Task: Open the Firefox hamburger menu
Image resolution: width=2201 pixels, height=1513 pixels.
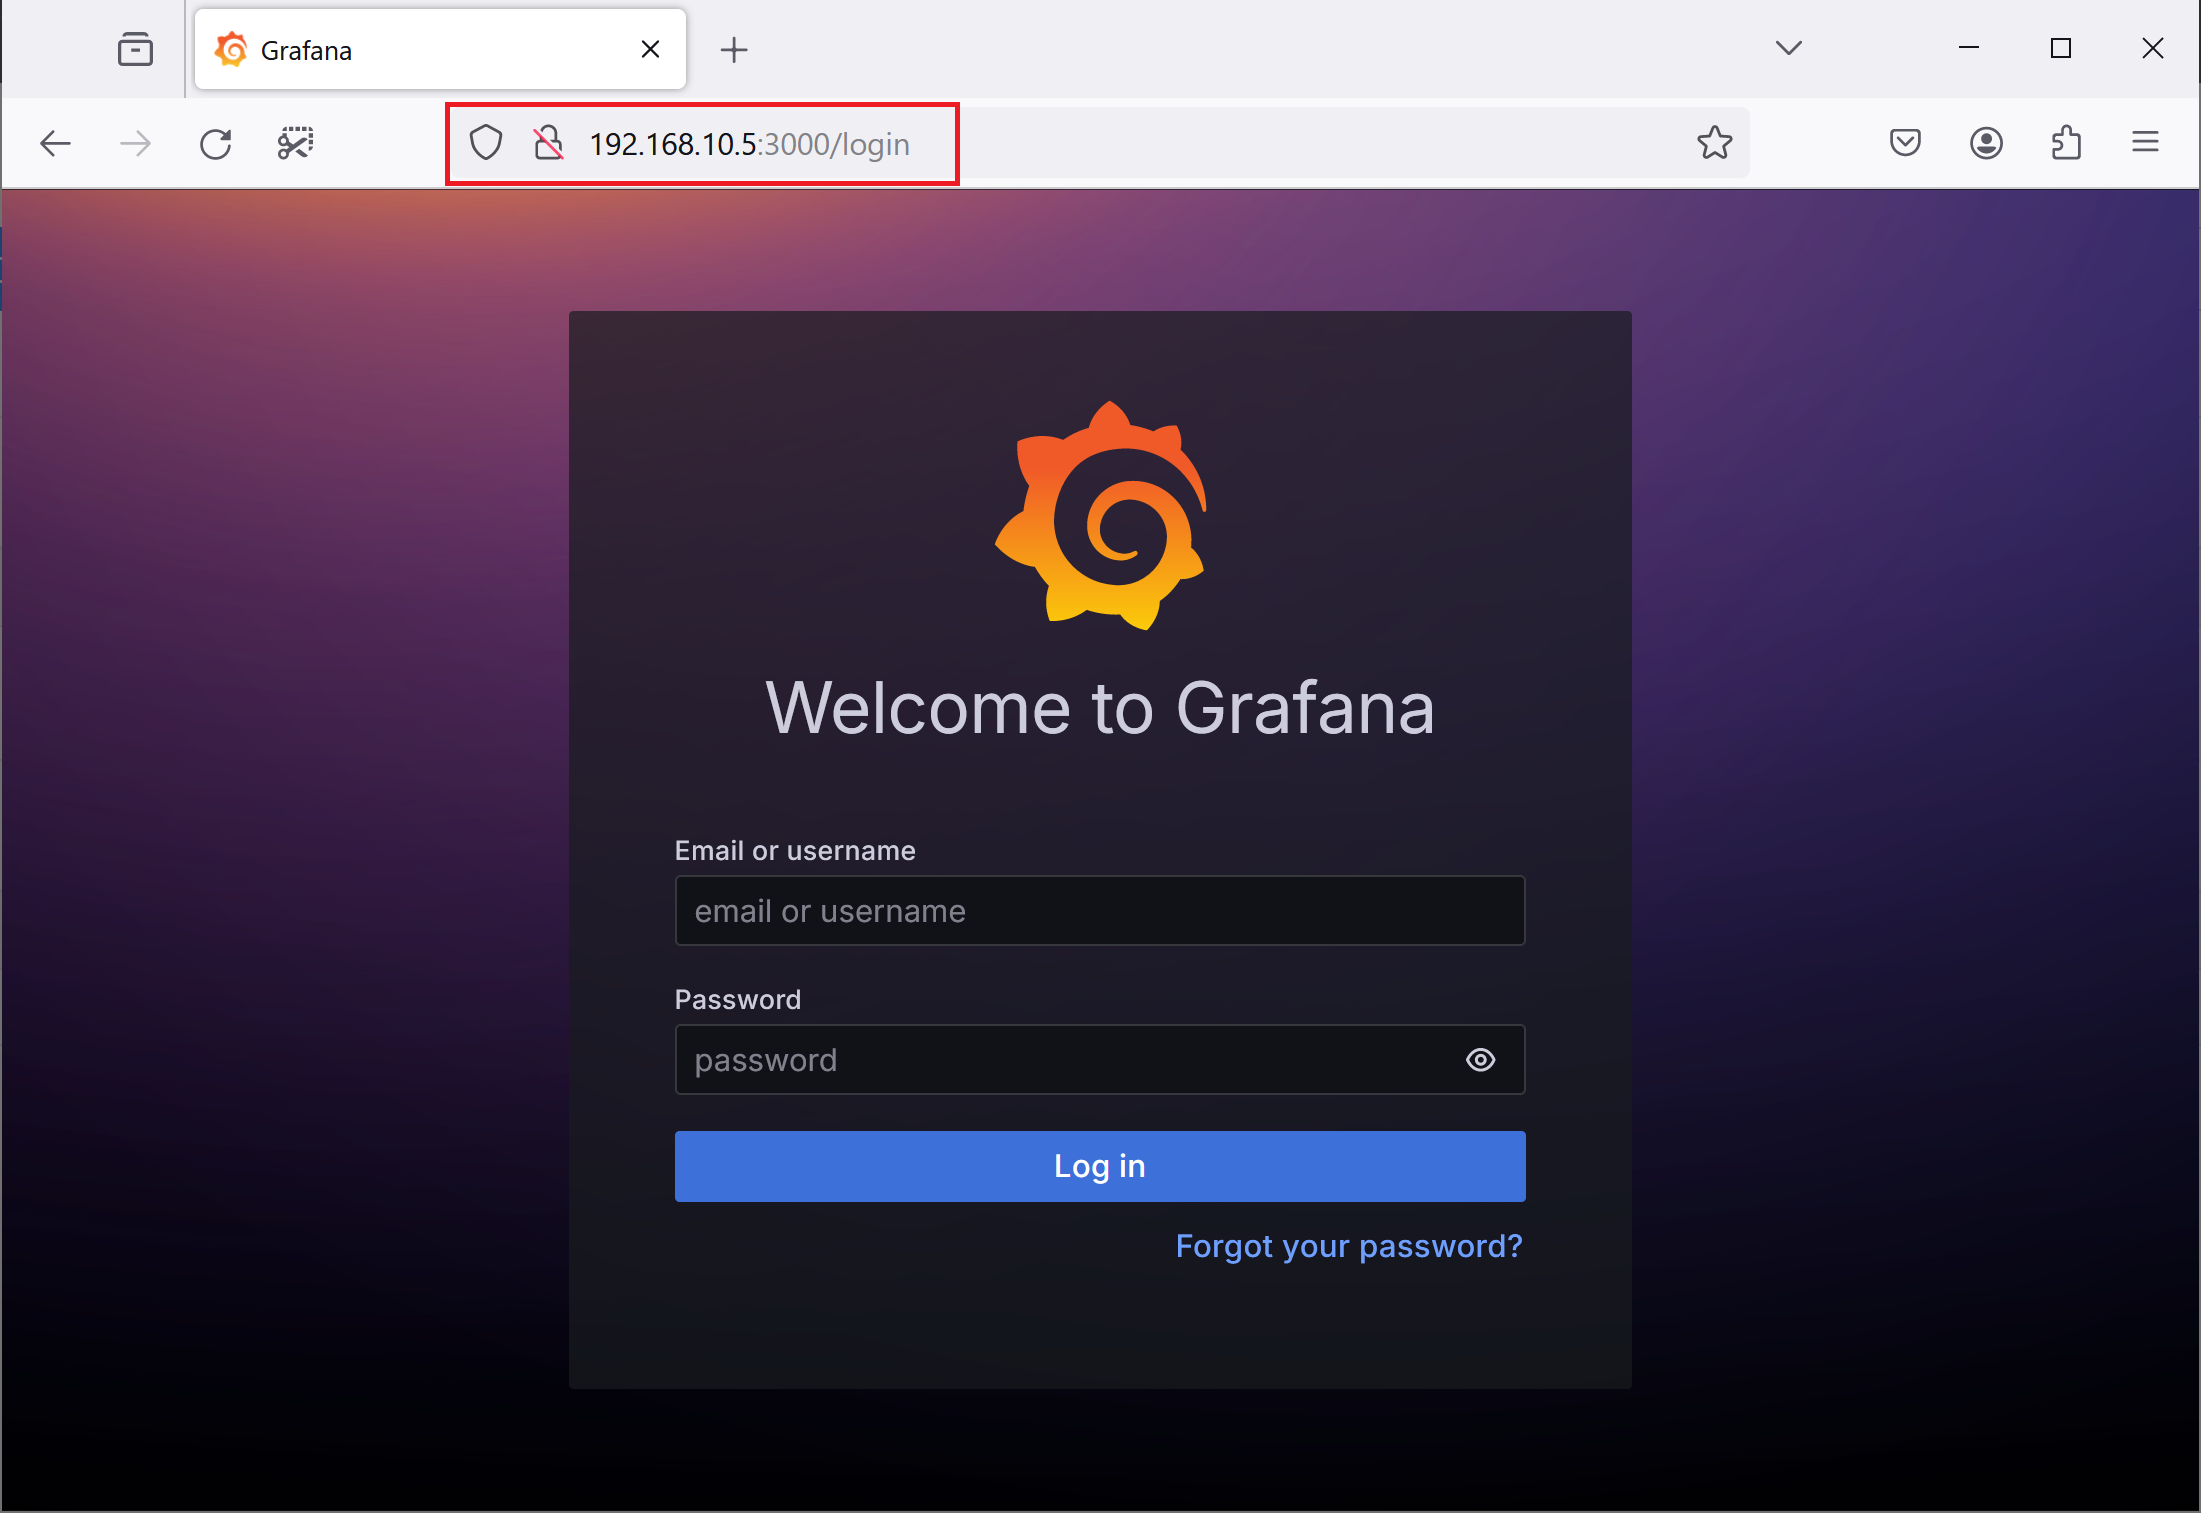Action: [x=2145, y=142]
